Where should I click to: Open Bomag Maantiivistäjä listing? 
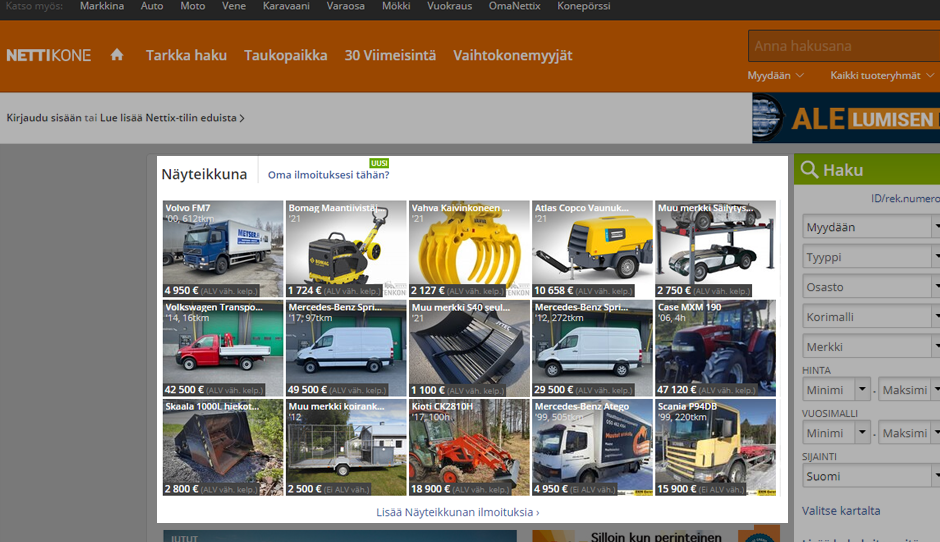346,249
